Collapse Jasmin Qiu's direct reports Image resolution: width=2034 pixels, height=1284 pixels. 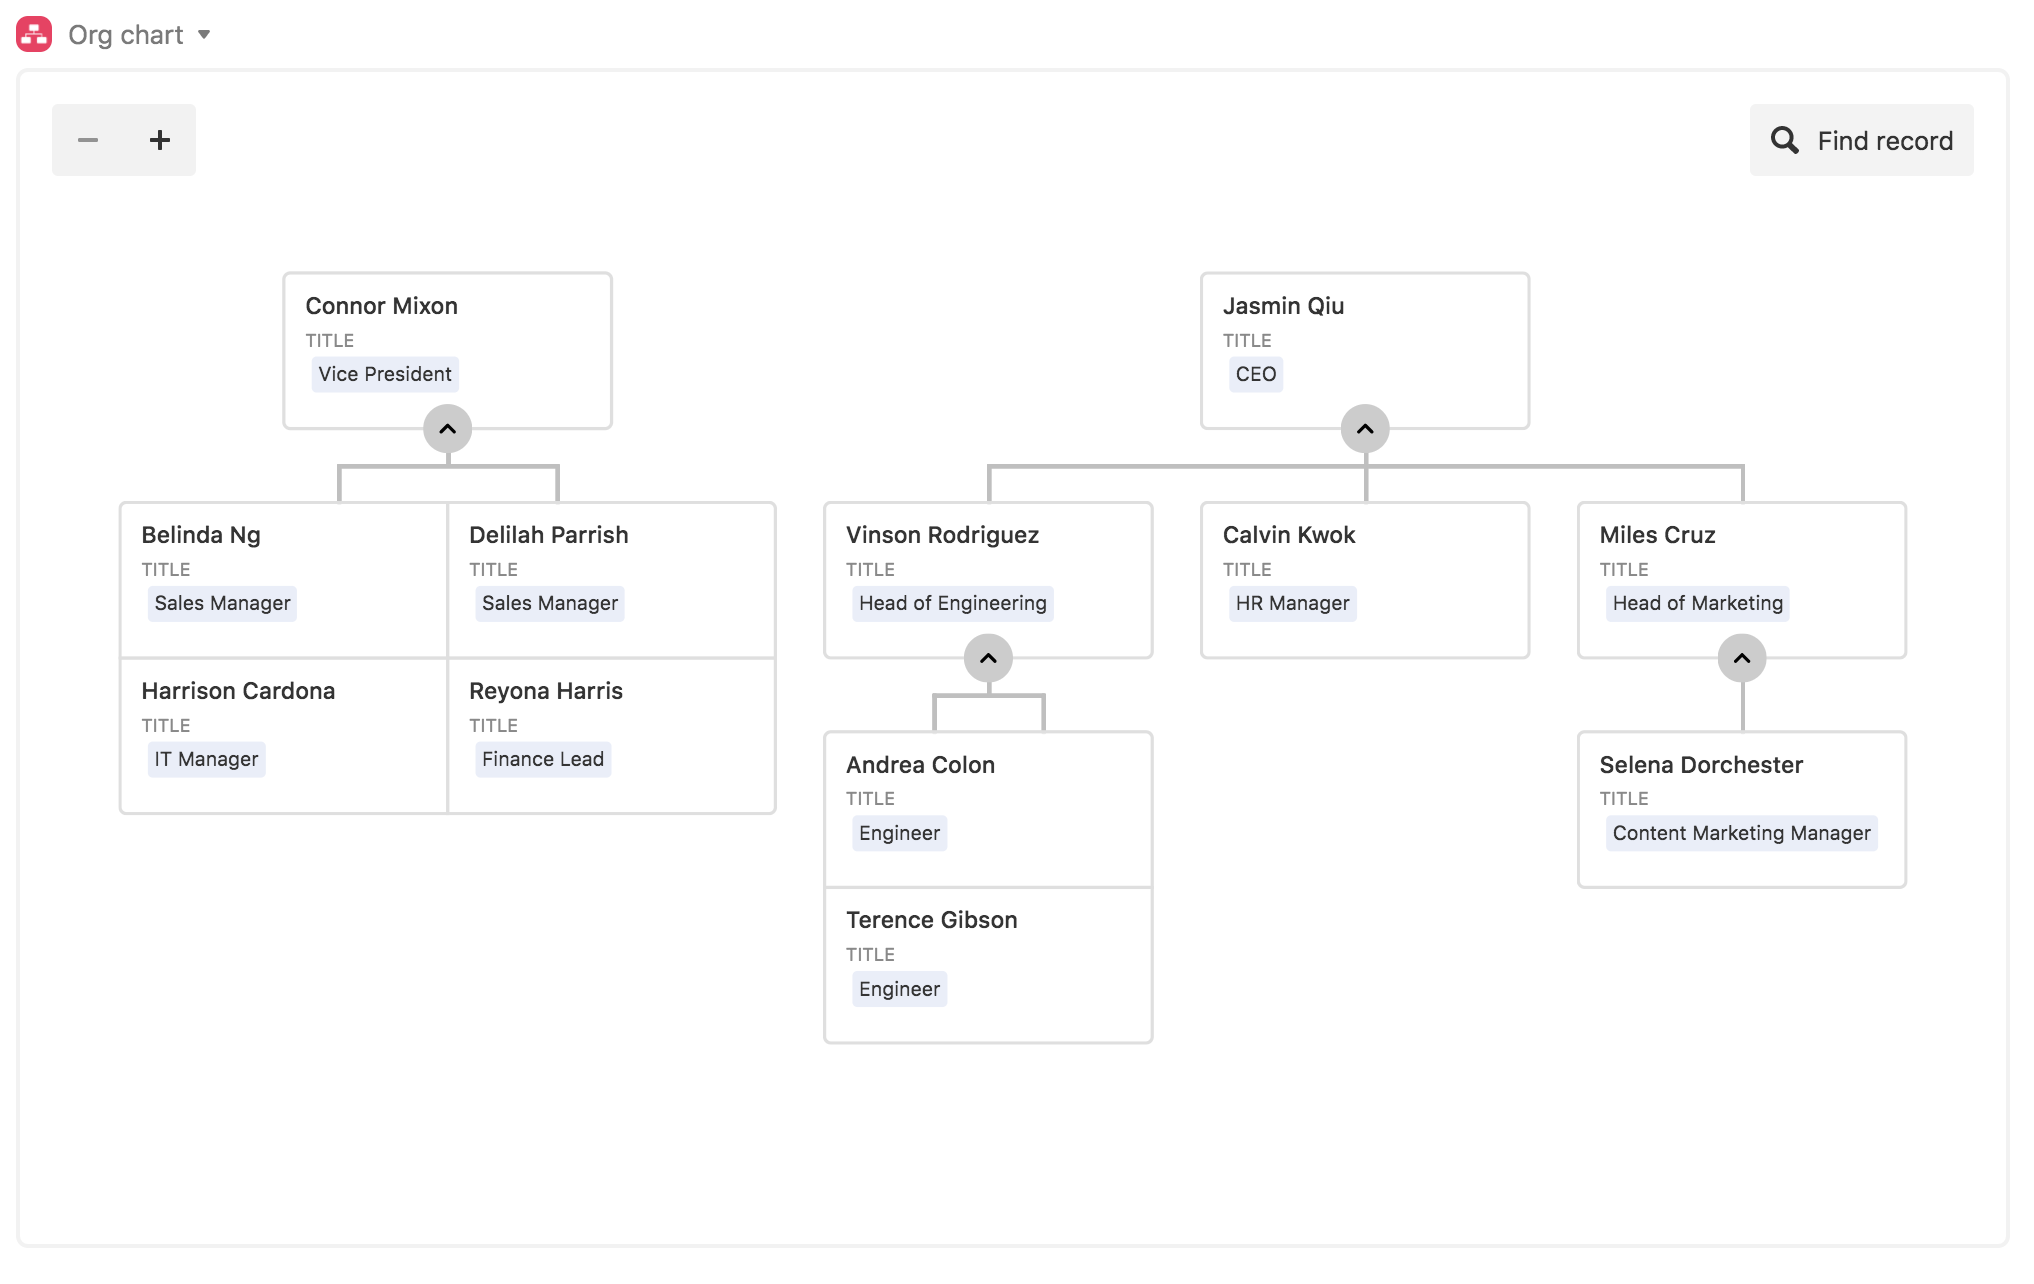[1364, 428]
